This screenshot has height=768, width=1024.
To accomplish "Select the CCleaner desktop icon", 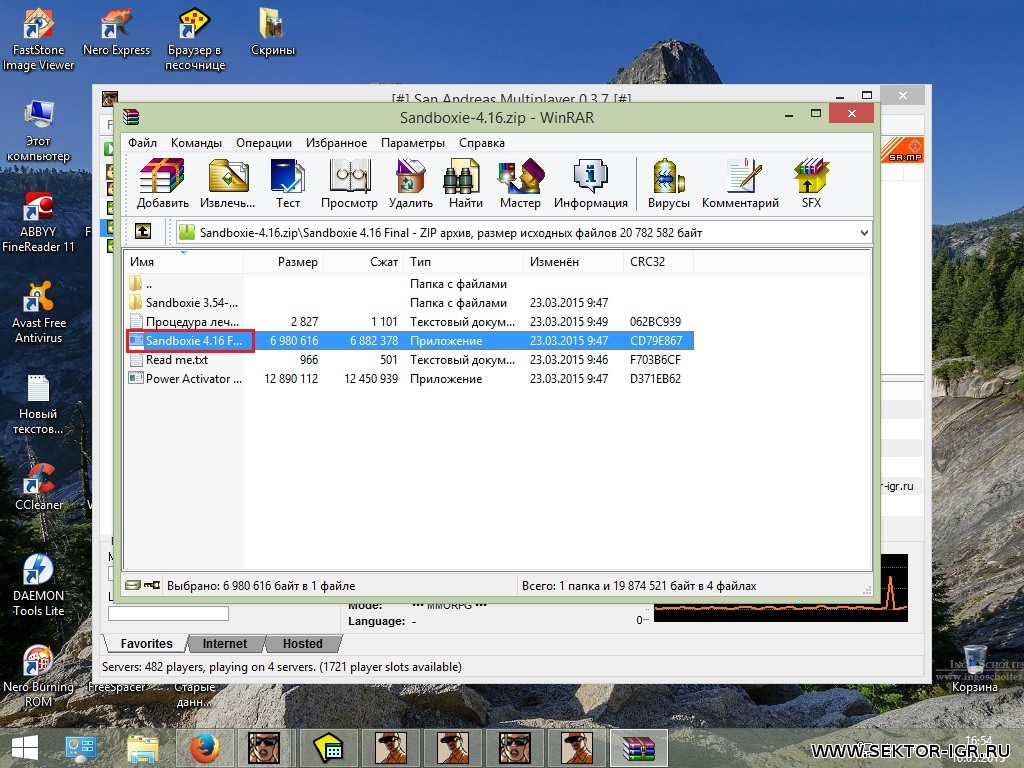I will pos(39,487).
